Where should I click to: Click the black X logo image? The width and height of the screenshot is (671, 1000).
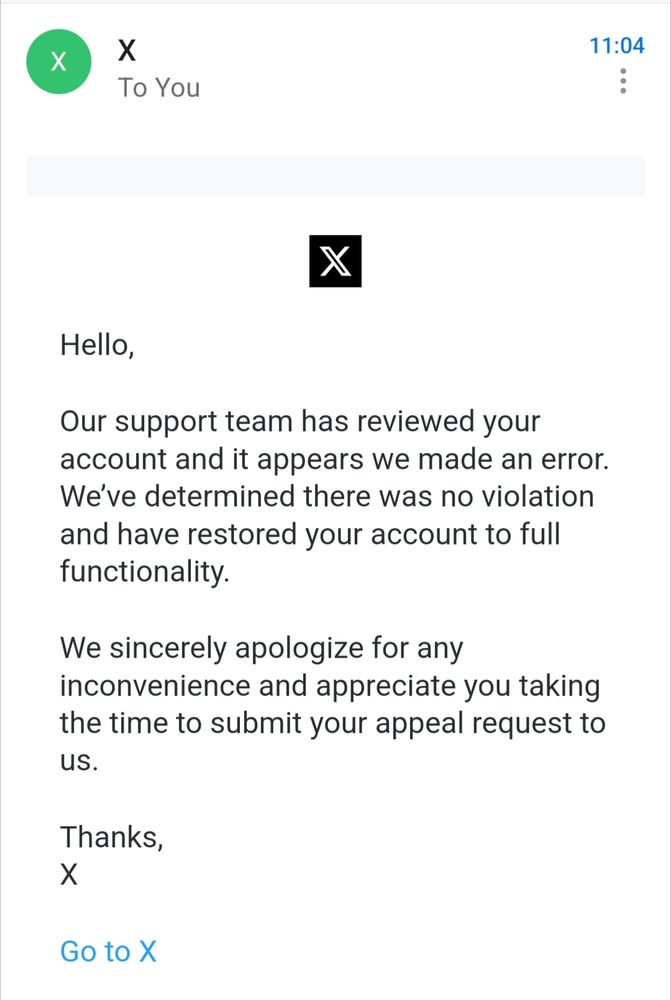pos(335,262)
